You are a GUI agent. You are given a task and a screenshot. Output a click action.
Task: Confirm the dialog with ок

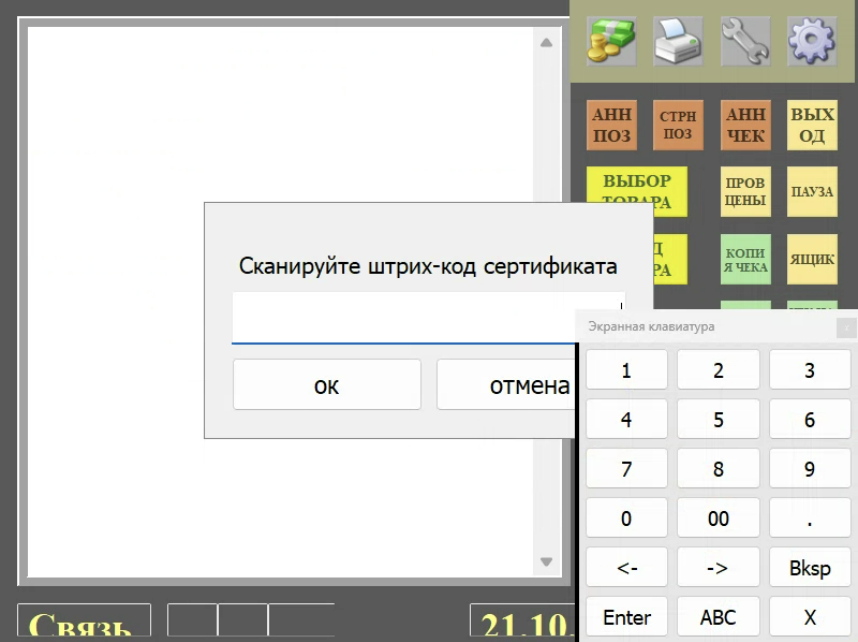click(327, 385)
